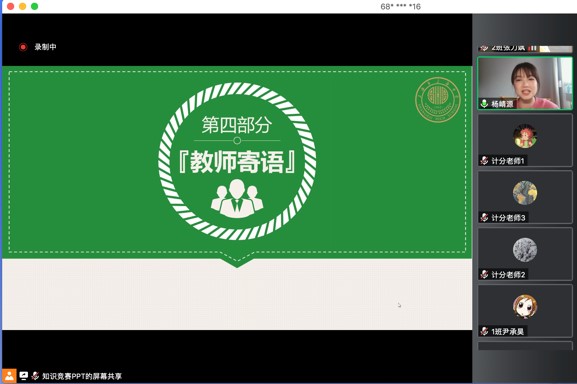Viewport: 577px width, 384px height.
Task: Click the muted microphone icon for 计分老师1
Action: (485, 161)
